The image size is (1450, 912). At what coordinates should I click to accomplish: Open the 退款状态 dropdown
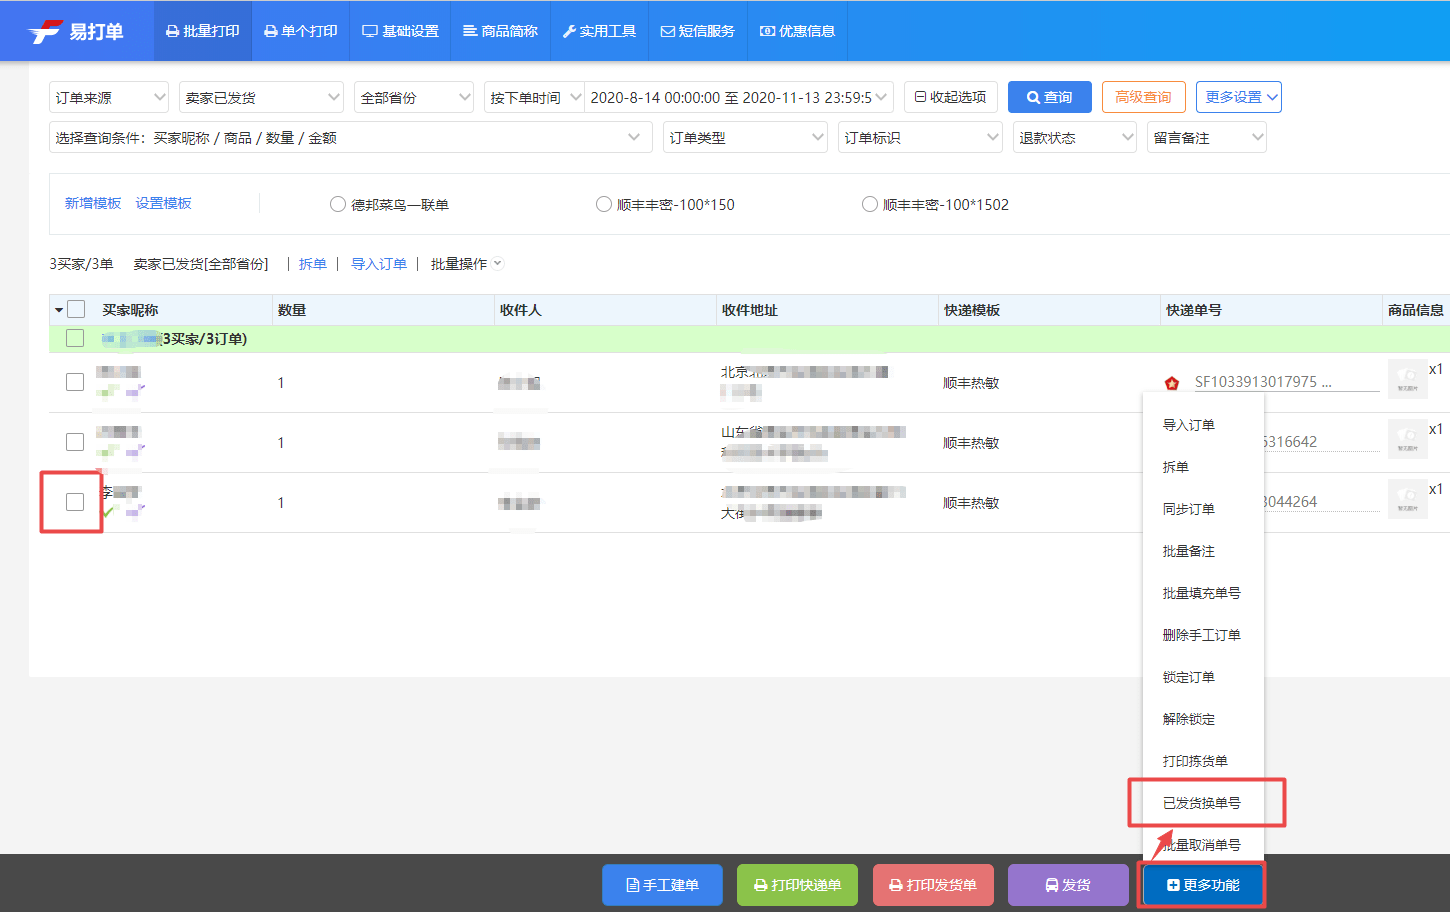tap(1074, 137)
